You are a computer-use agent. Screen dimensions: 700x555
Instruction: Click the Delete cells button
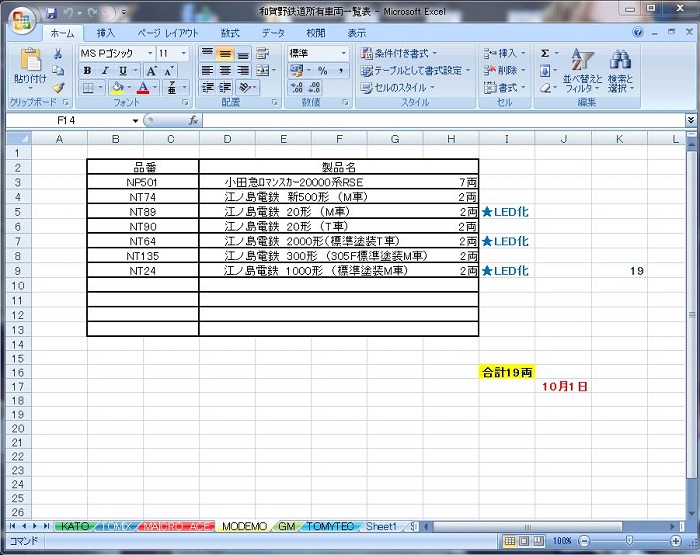click(x=505, y=71)
